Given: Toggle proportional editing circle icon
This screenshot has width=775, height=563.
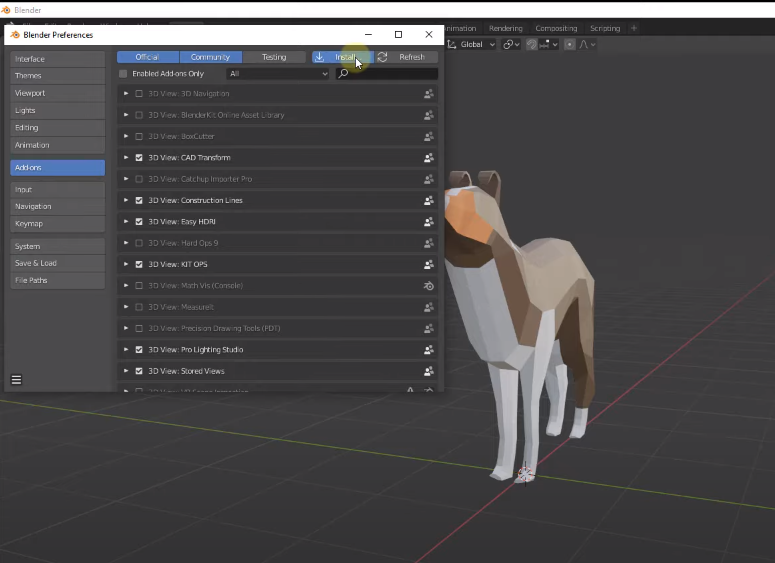Looking at the screenshot, I should point(569,44).
